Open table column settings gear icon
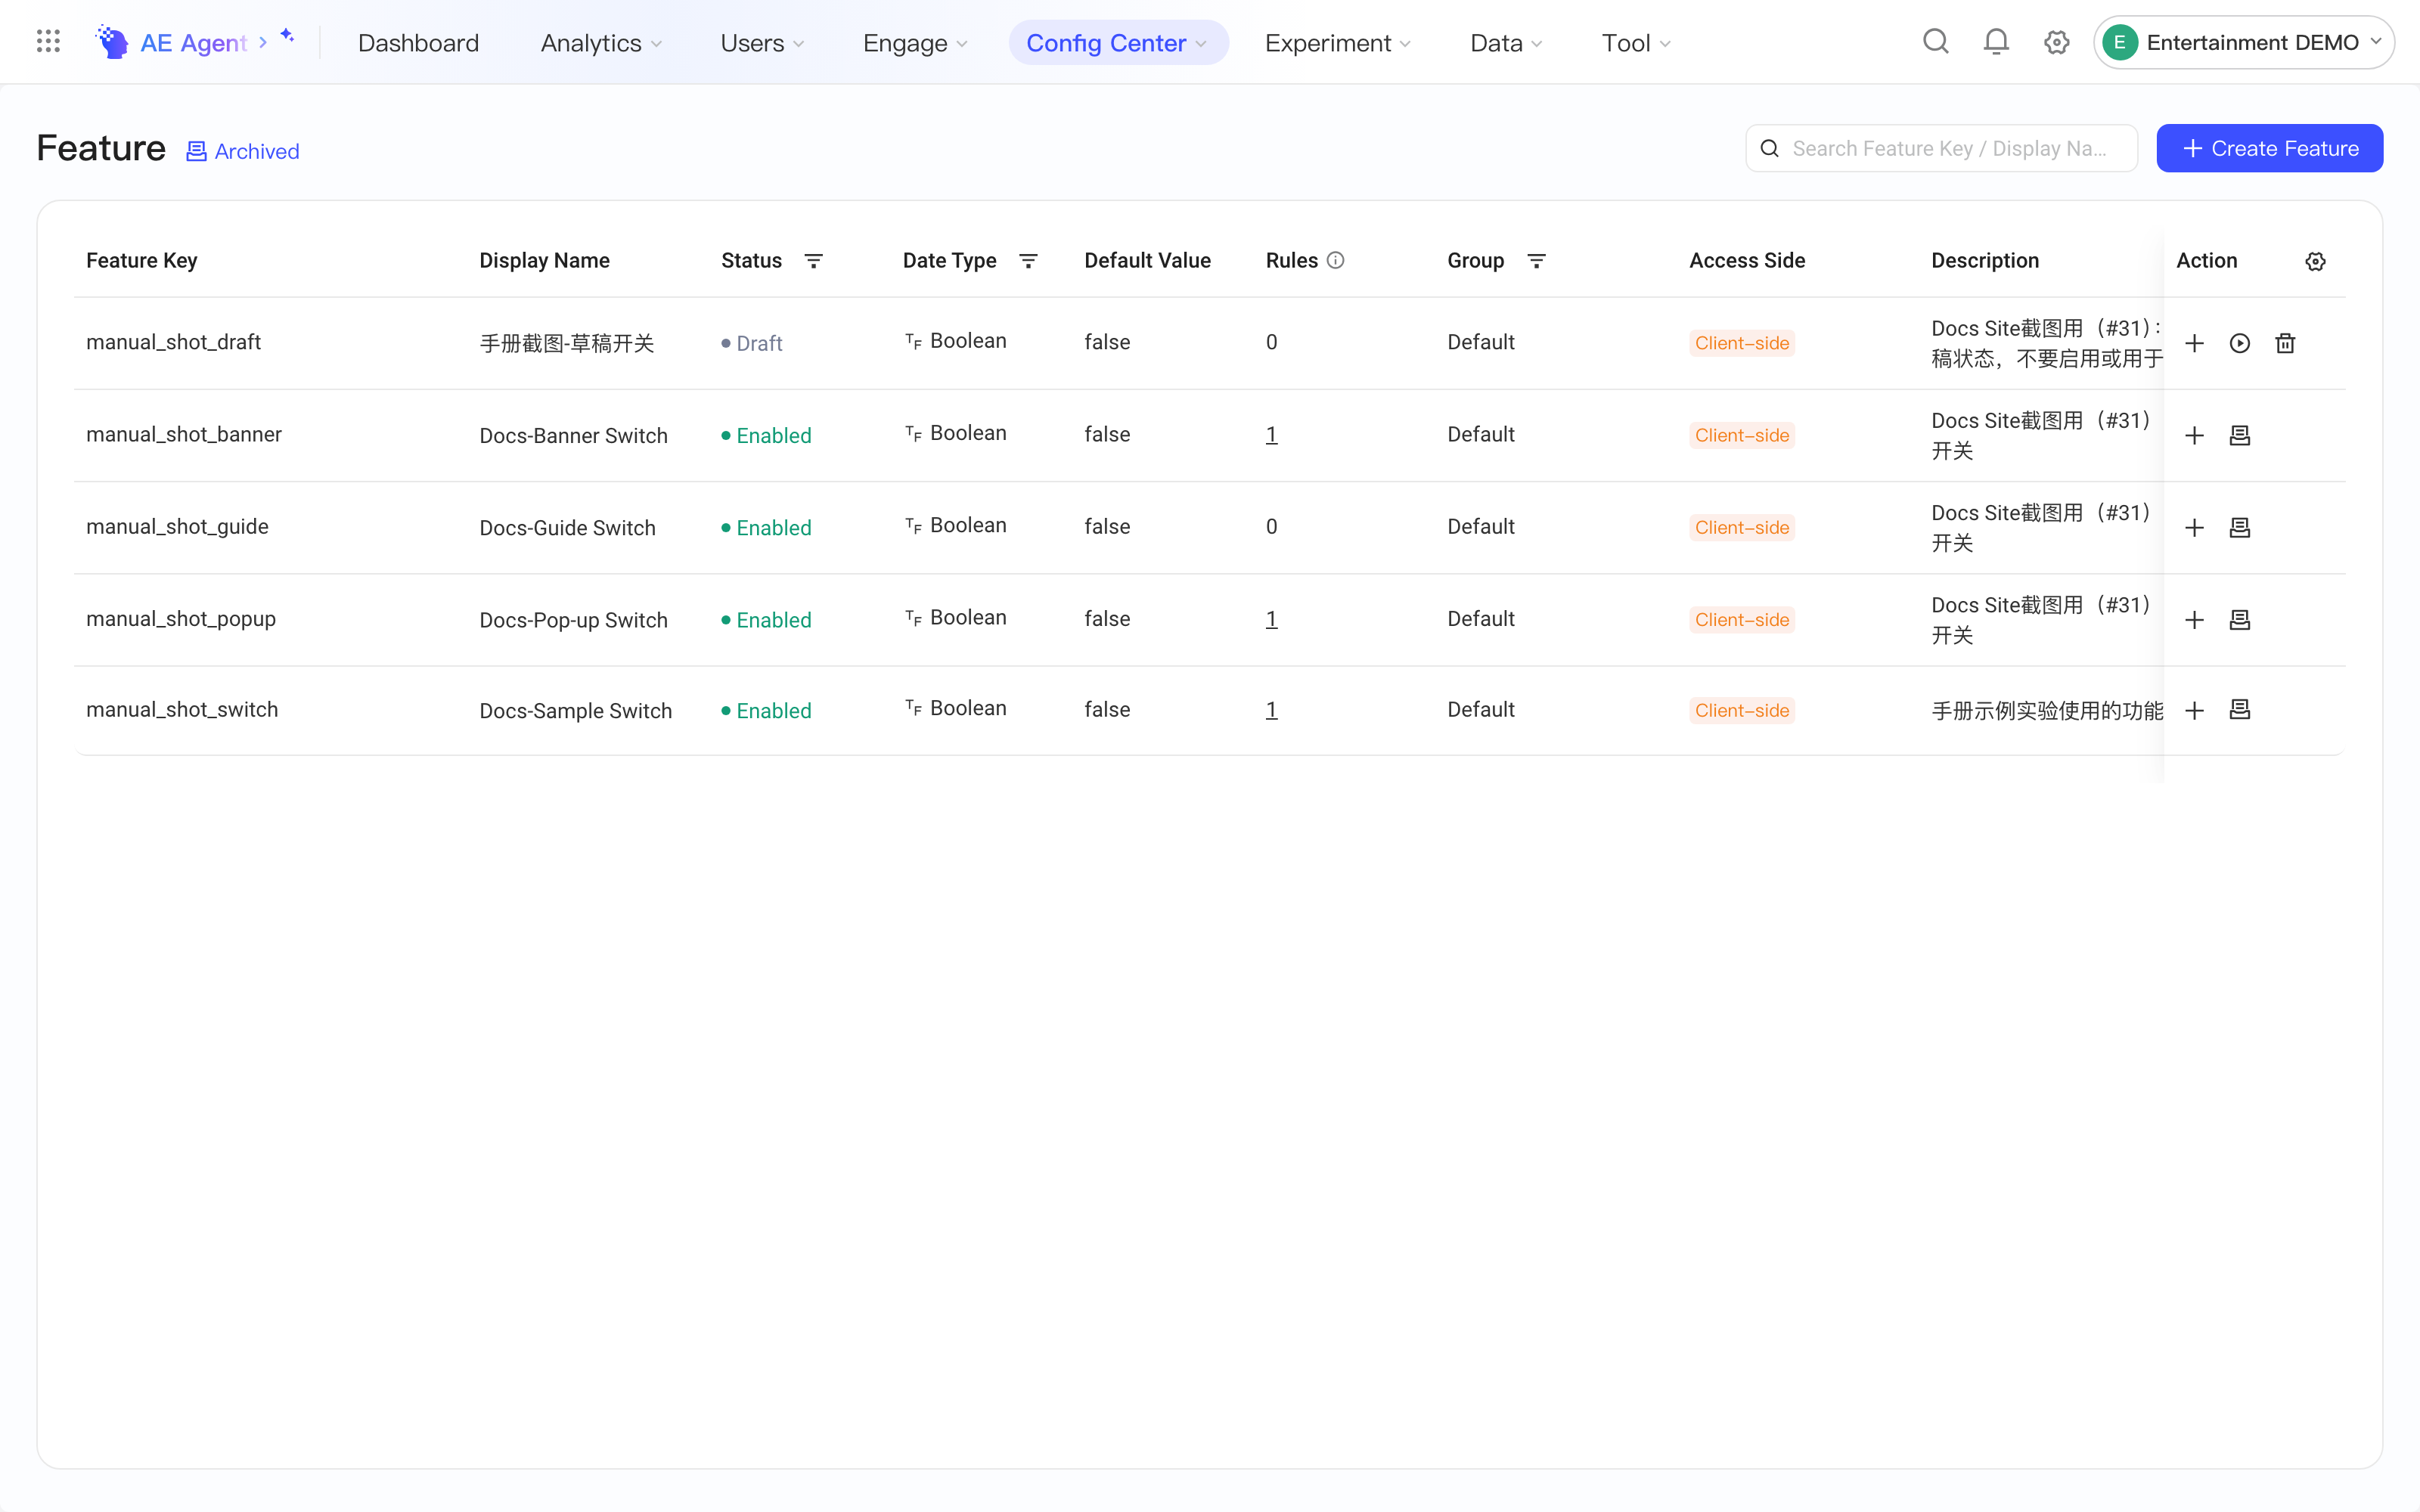Screen dimensions: 2420x1512 pyautogui.click(x=2315, y=261)
